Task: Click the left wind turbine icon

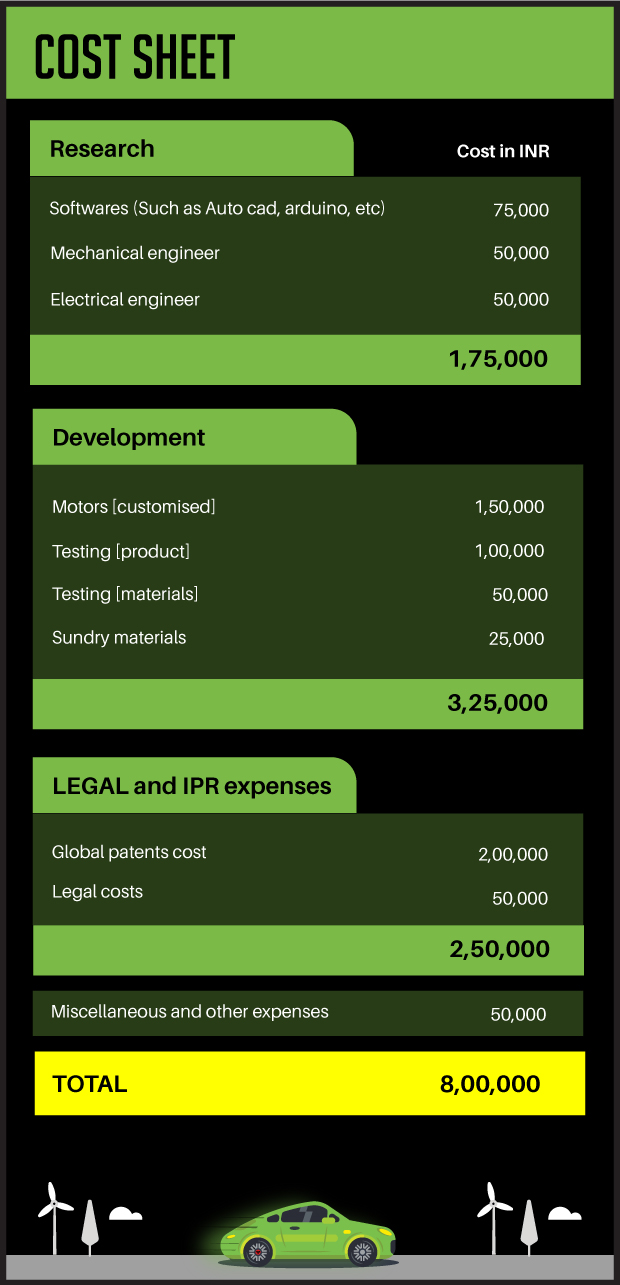Action: click(55, 1212)
